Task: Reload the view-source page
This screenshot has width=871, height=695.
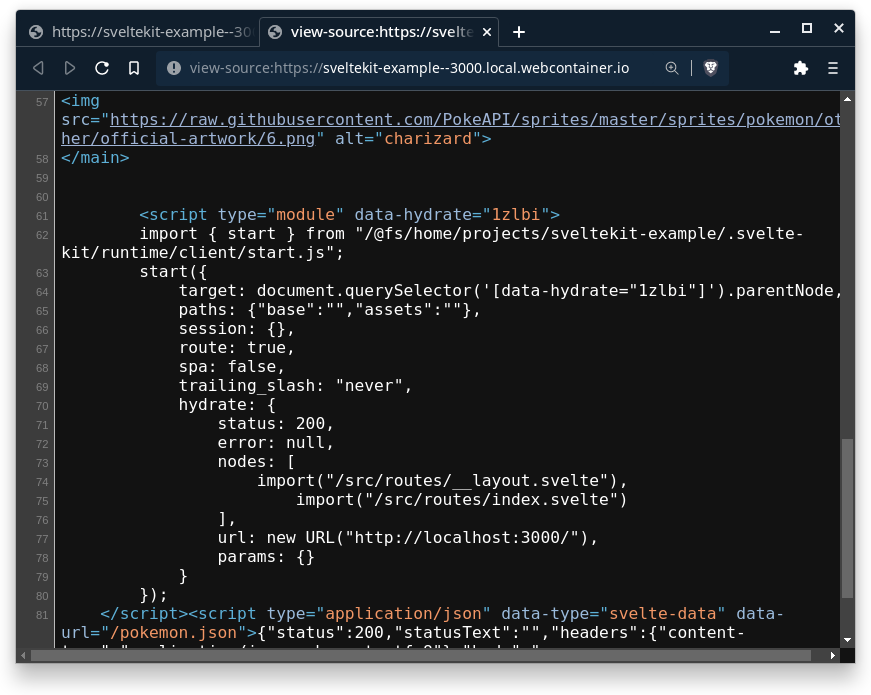Action: click(102, 68)
